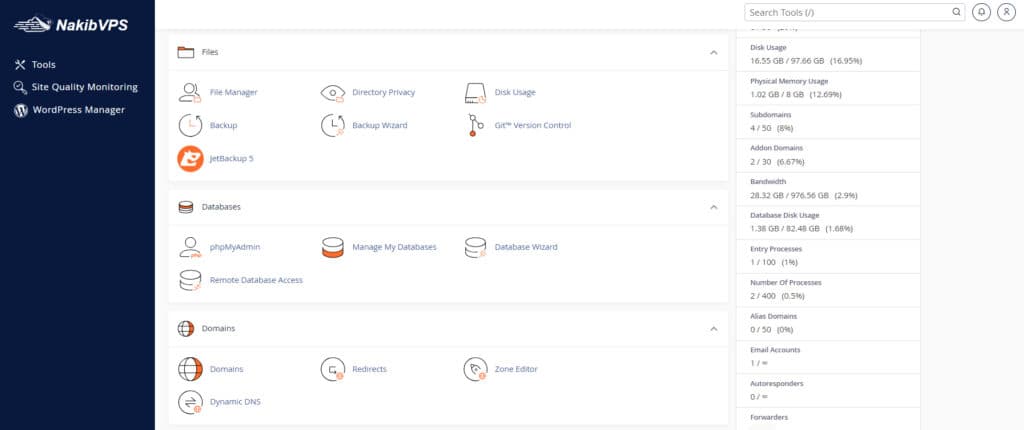Click the Dynamic DNS icon
This screenshot has height=430, width=1024.
pos(190,403)
